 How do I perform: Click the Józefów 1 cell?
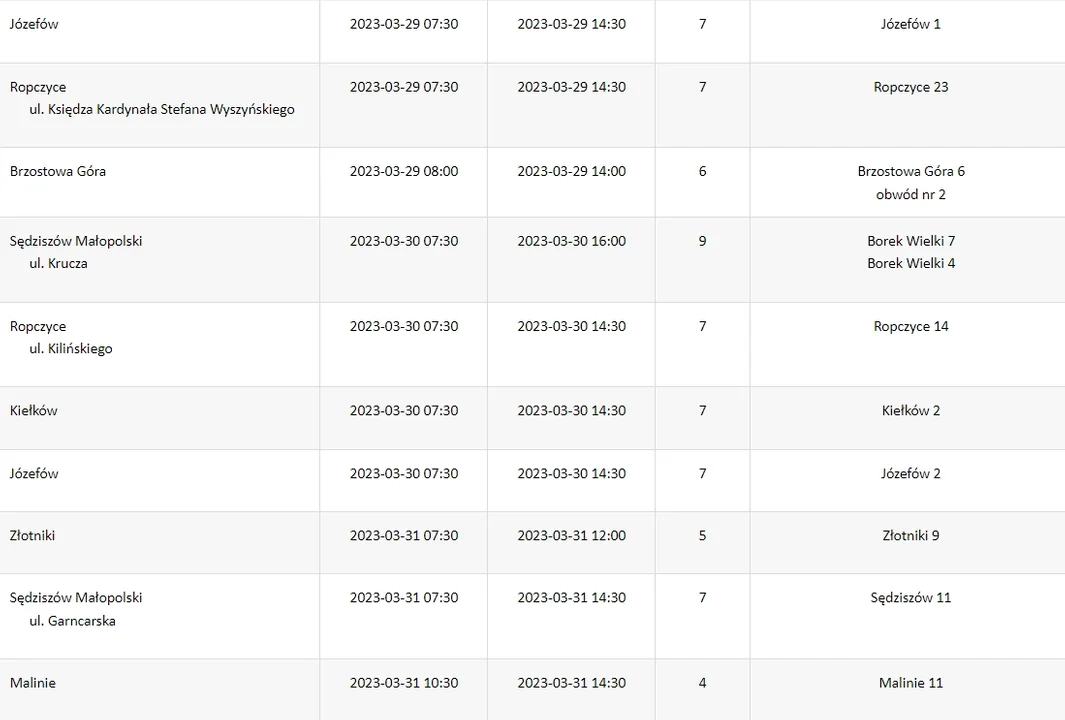(910, 24)
